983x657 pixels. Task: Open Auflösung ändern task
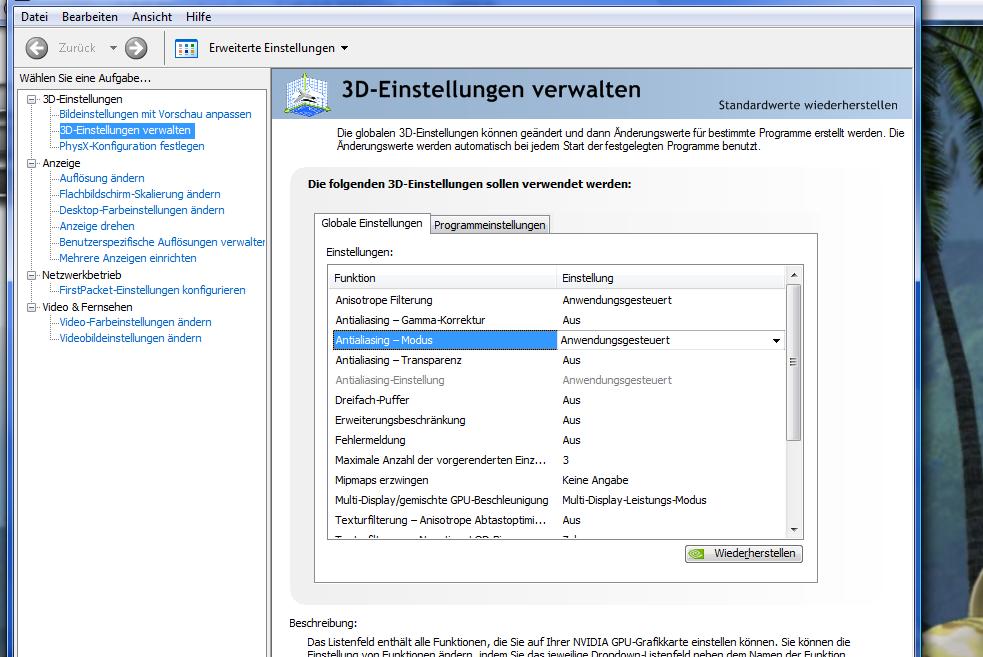(102, 178)
